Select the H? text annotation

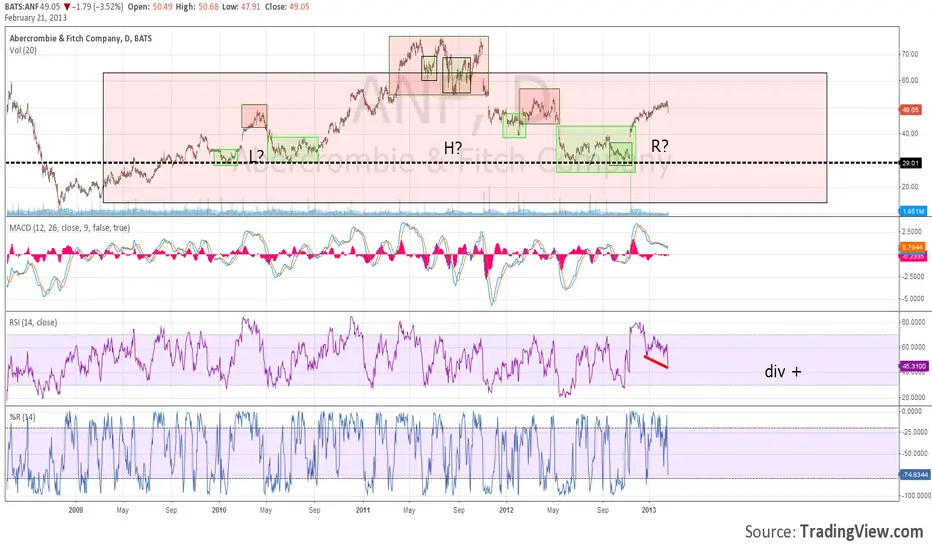[453, 148]
